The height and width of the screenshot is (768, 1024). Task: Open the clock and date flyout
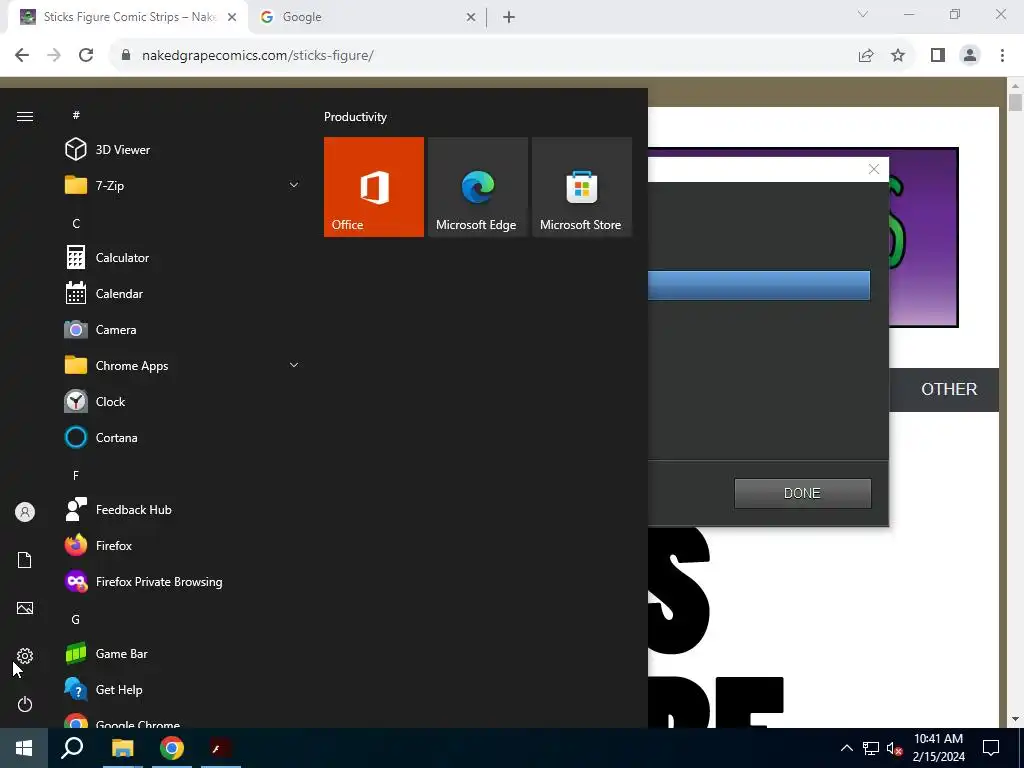(x=938, y=748)
